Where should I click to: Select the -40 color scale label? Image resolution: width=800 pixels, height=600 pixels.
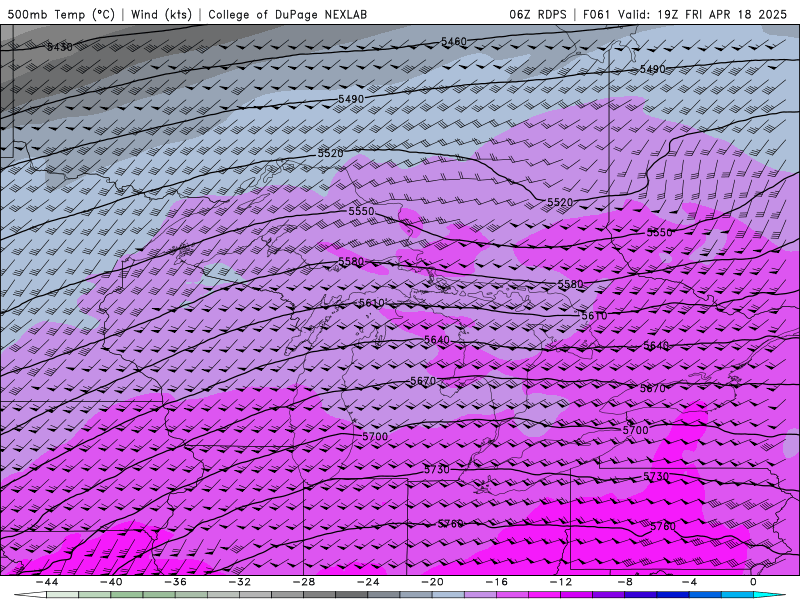[x=111, y=582]
